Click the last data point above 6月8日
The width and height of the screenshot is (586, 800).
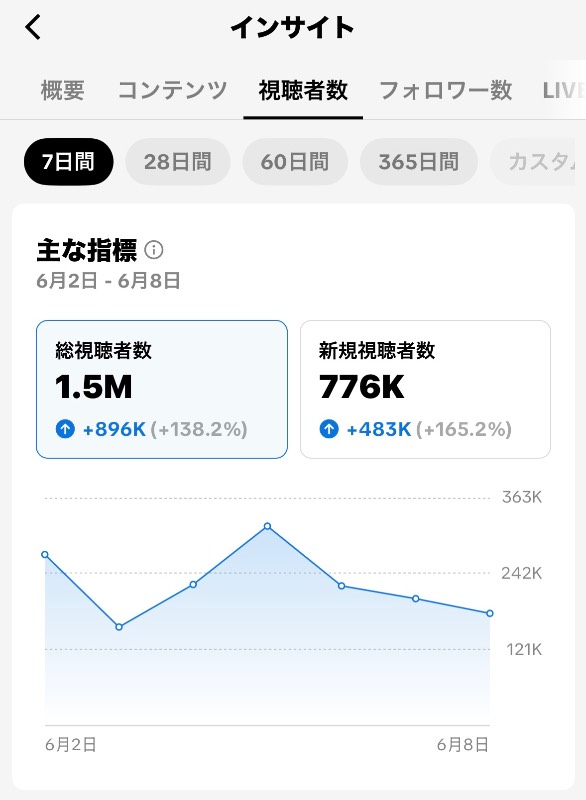(490, 613)
